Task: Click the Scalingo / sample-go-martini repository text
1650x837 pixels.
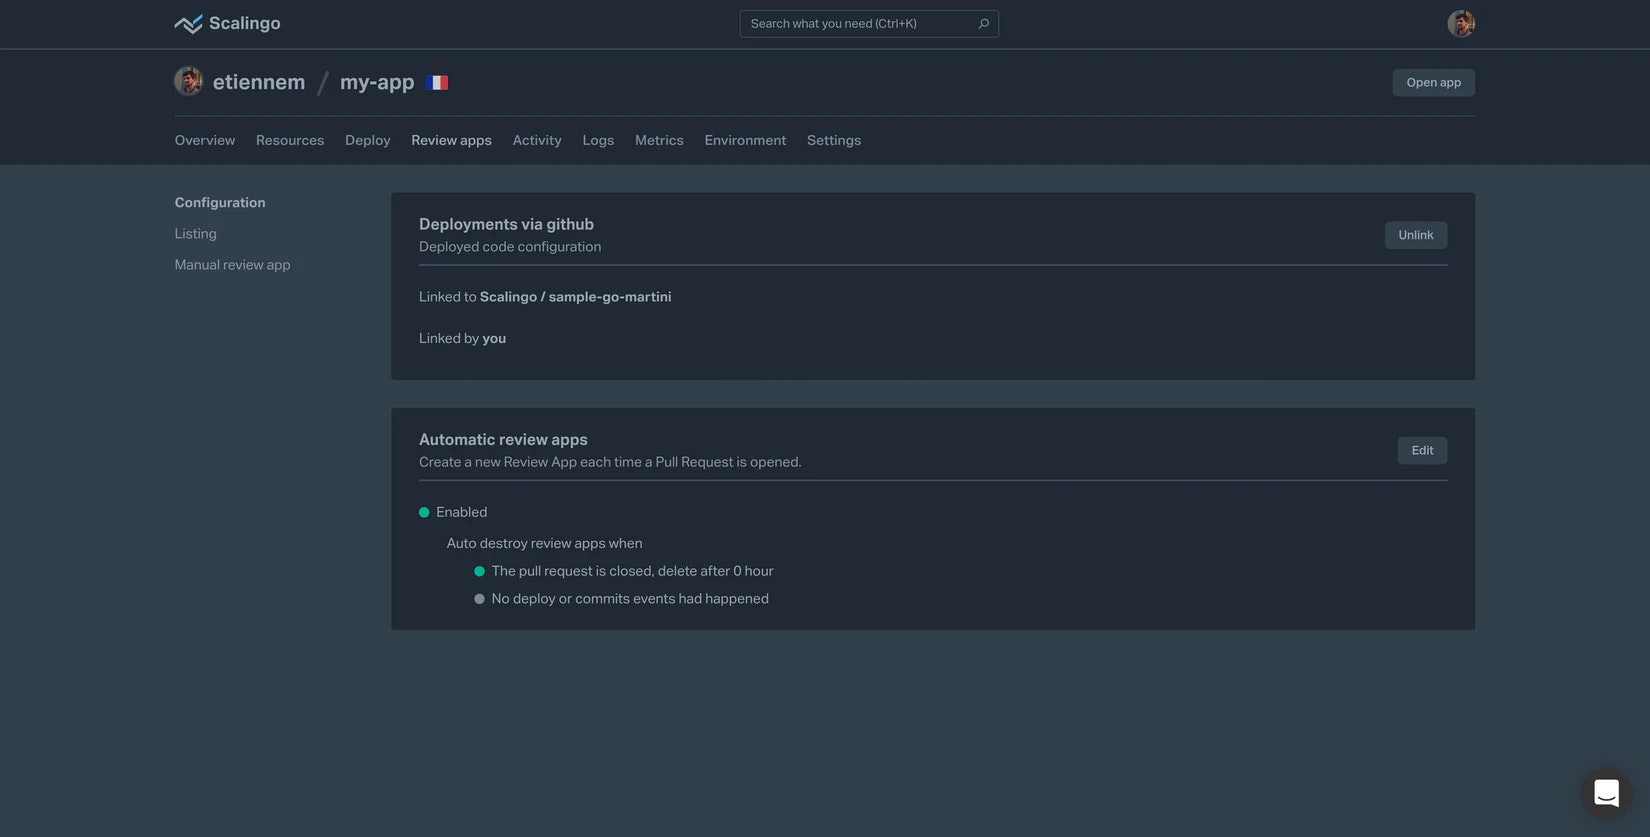Action: tap(575, 297)
